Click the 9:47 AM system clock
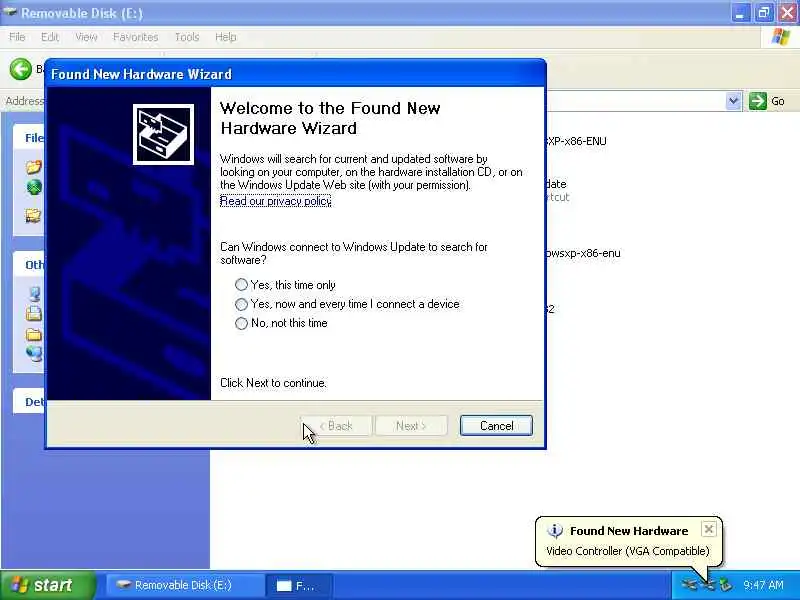The width and height of the screenshot is (800, 600). 763,585
